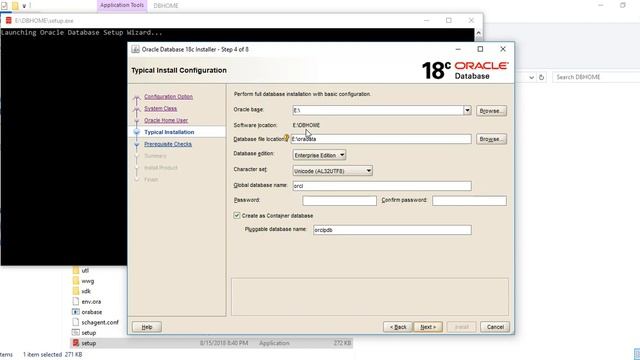The width and height of the screenshot is (640, 360).
Task: Click the hint icon beside Database file location
Action: tap(286, 138)
